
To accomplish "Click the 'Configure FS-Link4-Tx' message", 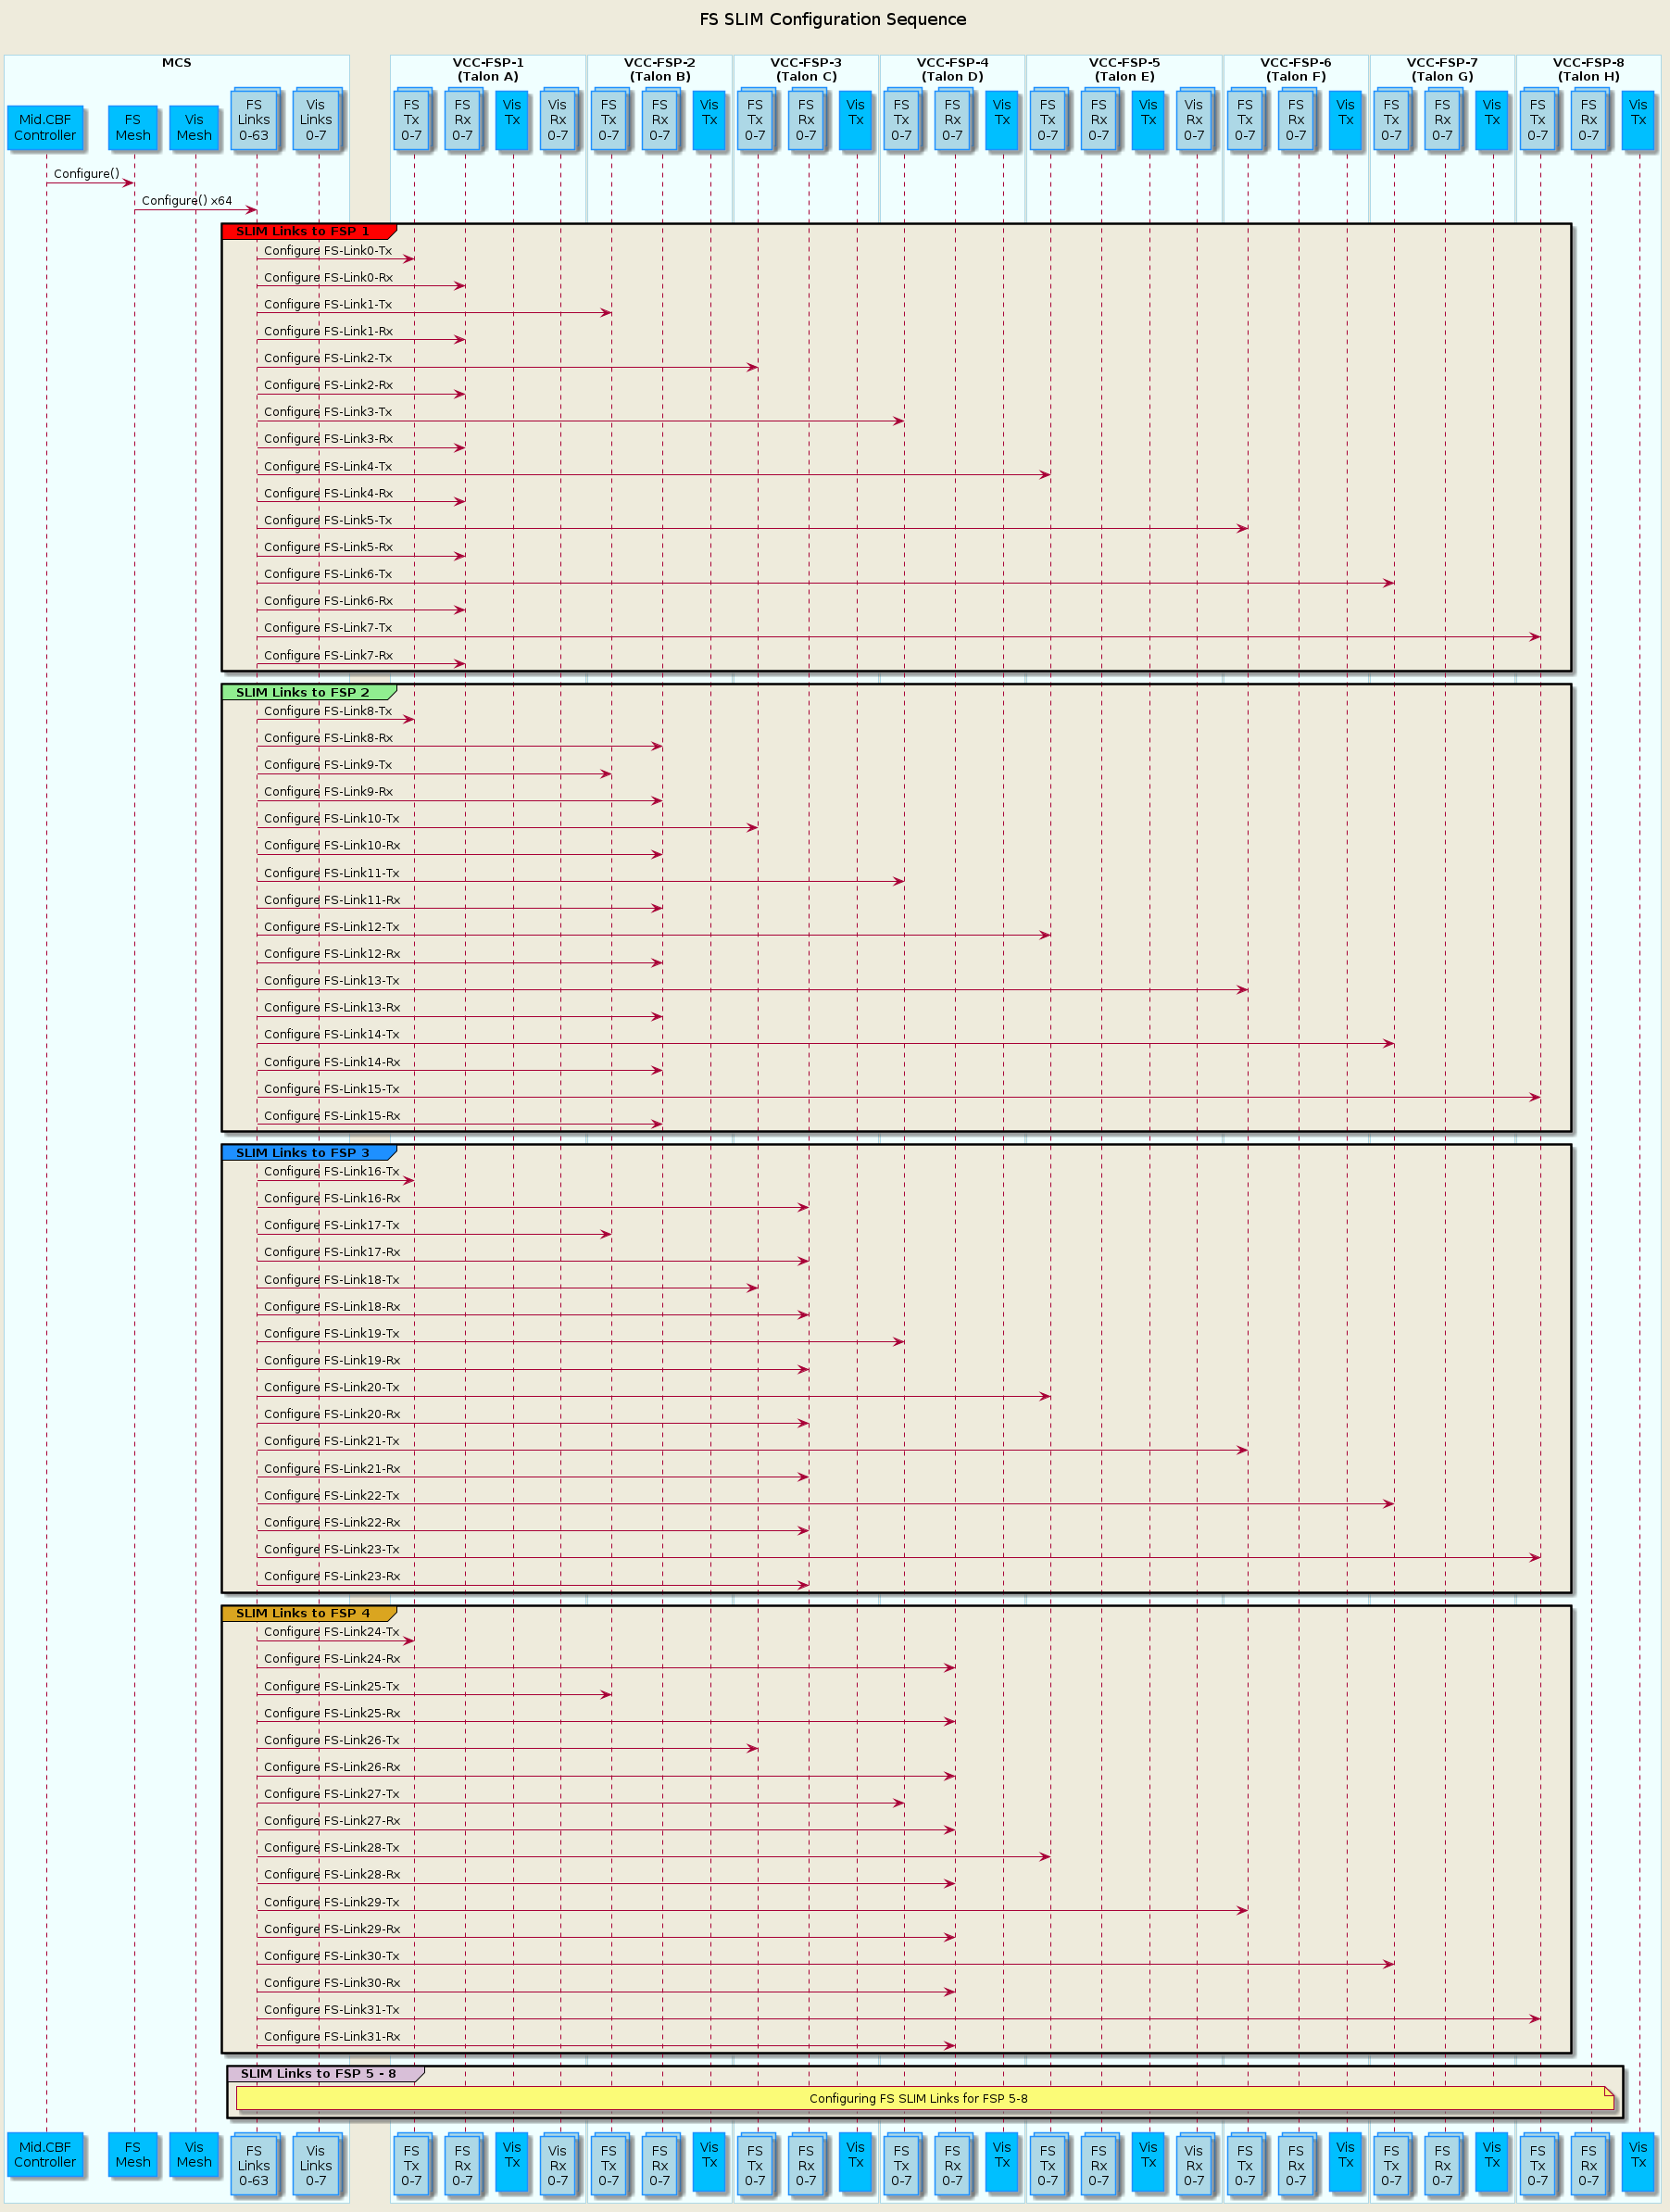I will (x=328, y=467).
